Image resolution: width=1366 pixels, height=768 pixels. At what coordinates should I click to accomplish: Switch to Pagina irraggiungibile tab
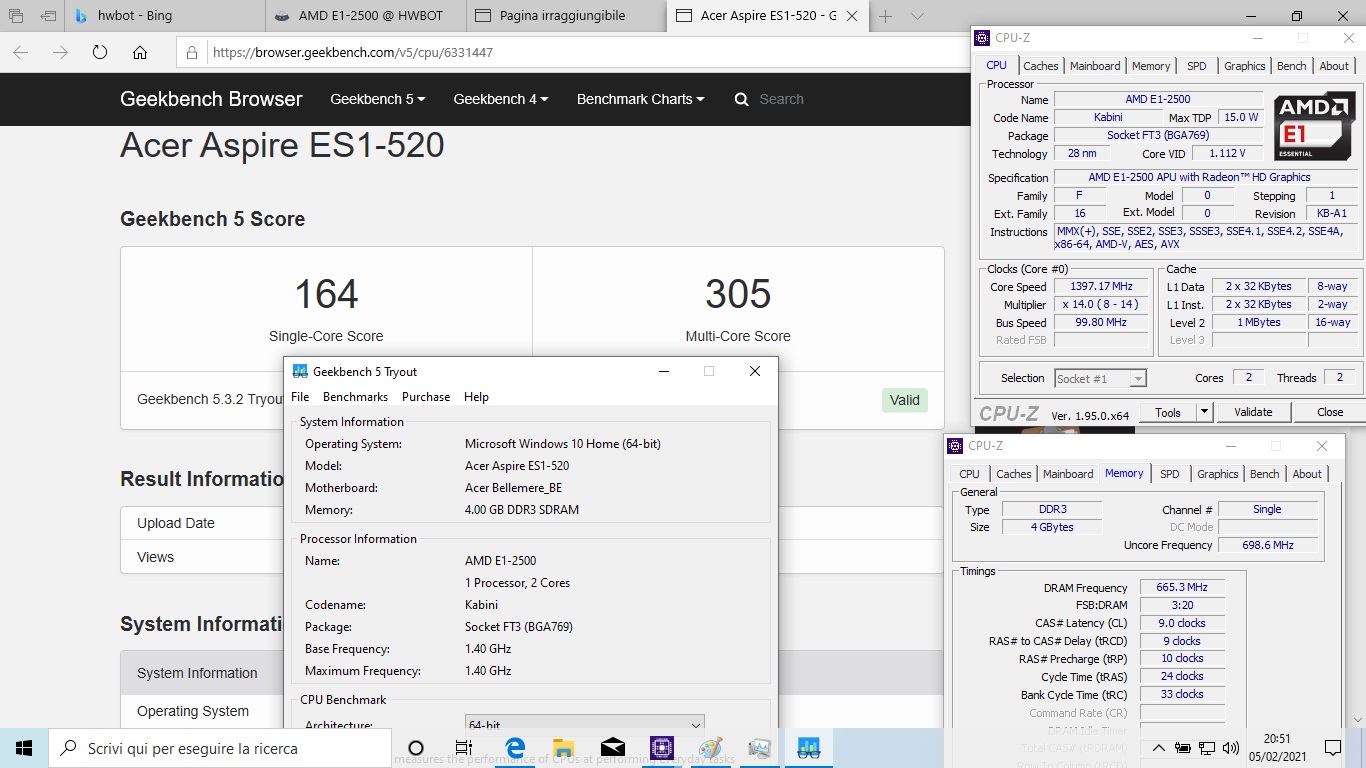point(567,16)
